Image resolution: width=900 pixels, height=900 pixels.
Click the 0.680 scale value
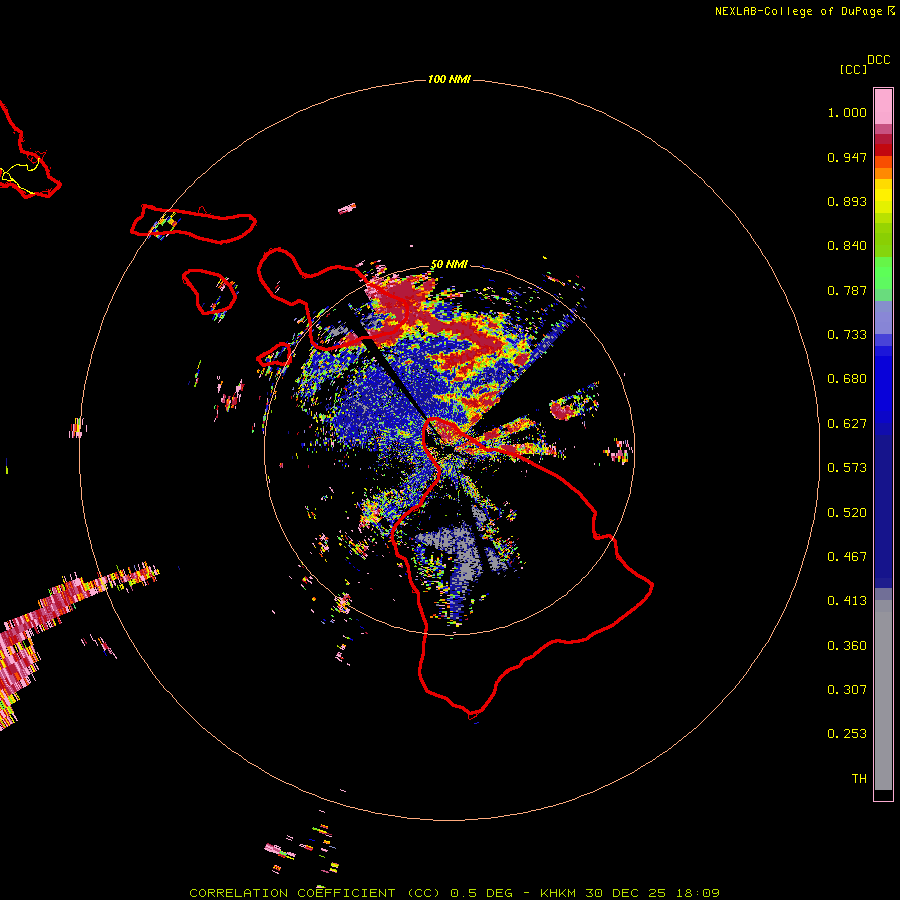coord(847,379)
